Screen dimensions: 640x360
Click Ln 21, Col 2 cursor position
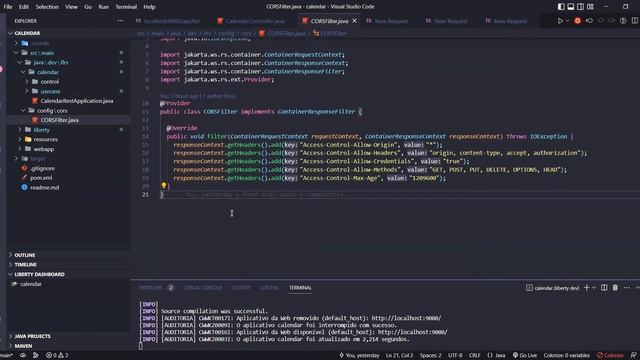pyautogui.click(x=399, y=356)
